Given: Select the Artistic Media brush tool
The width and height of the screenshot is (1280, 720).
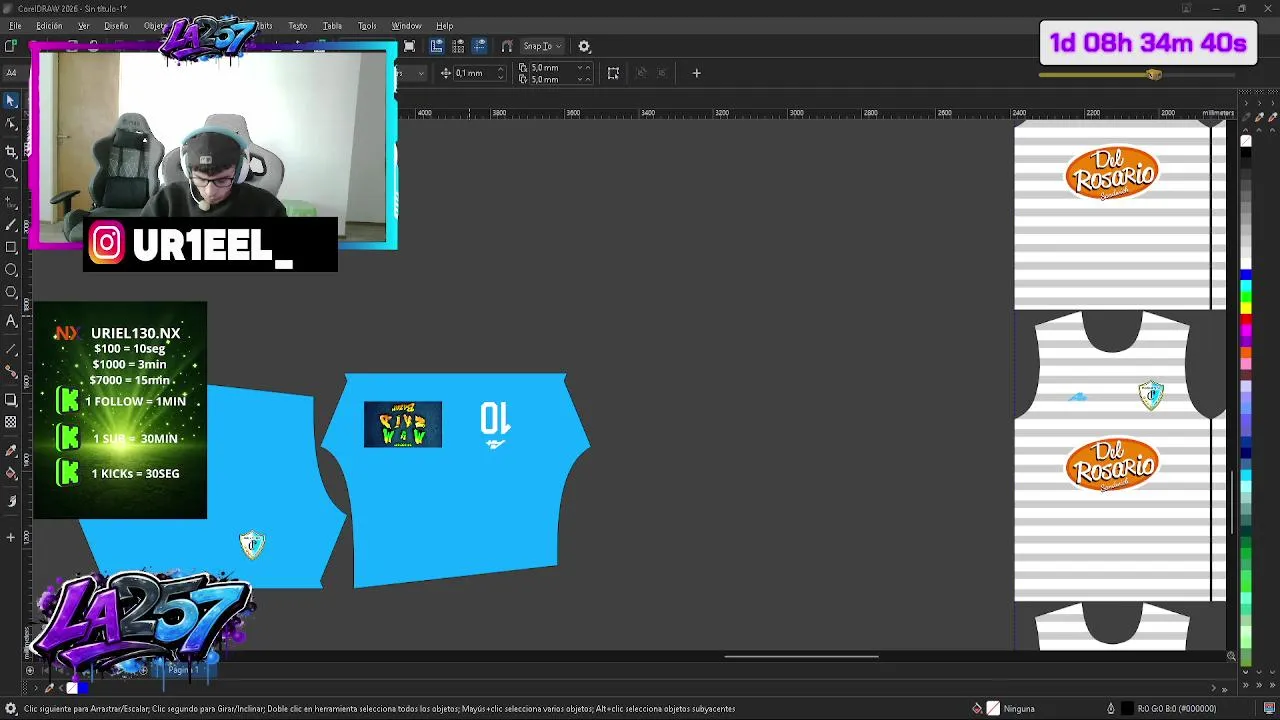Looking at the screenshot, I should pyautogui.click(x=11, y=224).
